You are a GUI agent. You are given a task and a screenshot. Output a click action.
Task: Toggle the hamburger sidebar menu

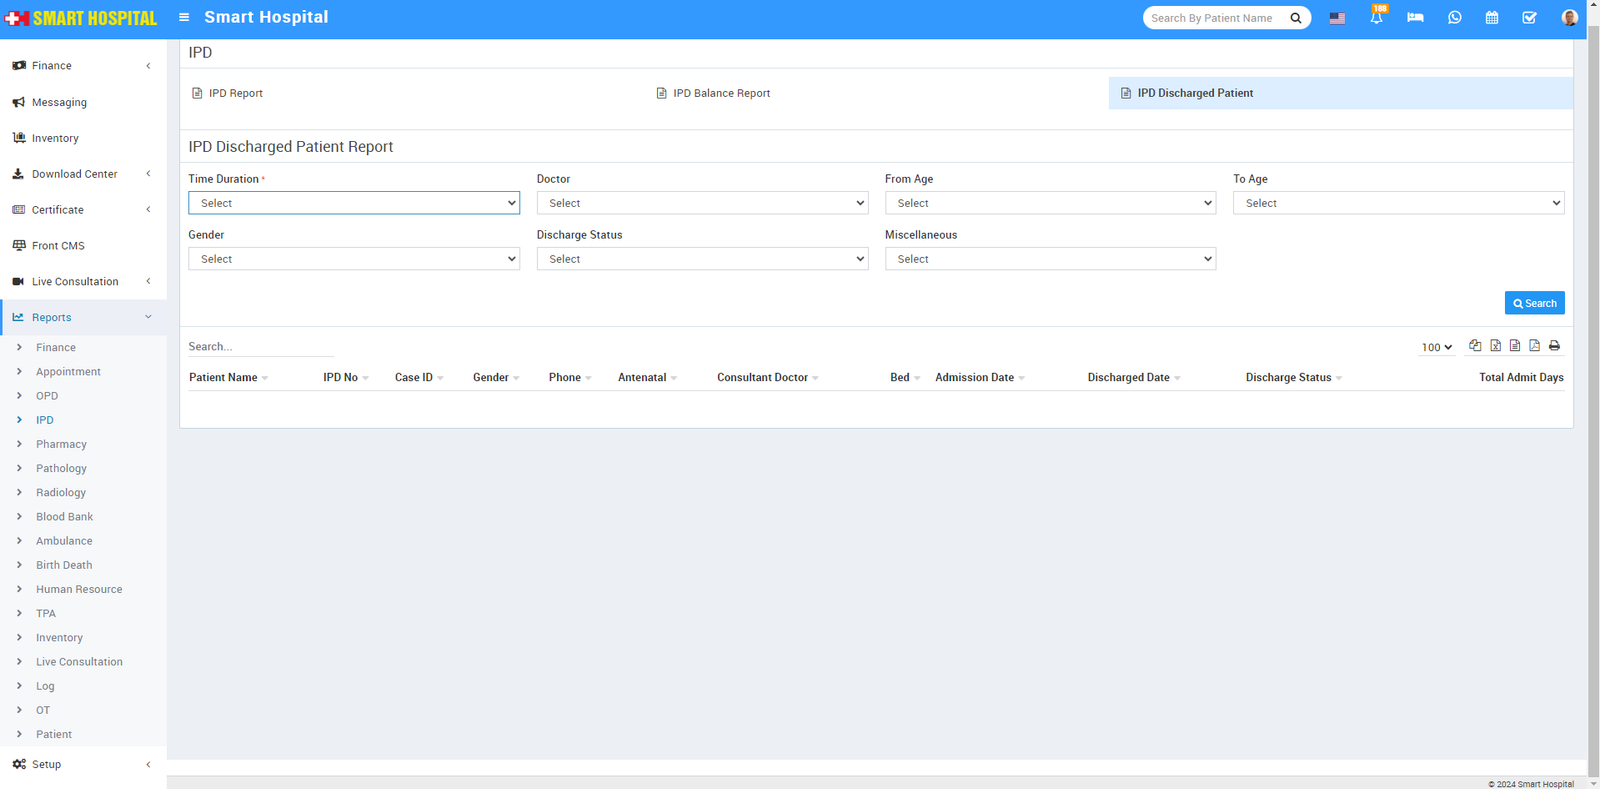click(184, 17)
